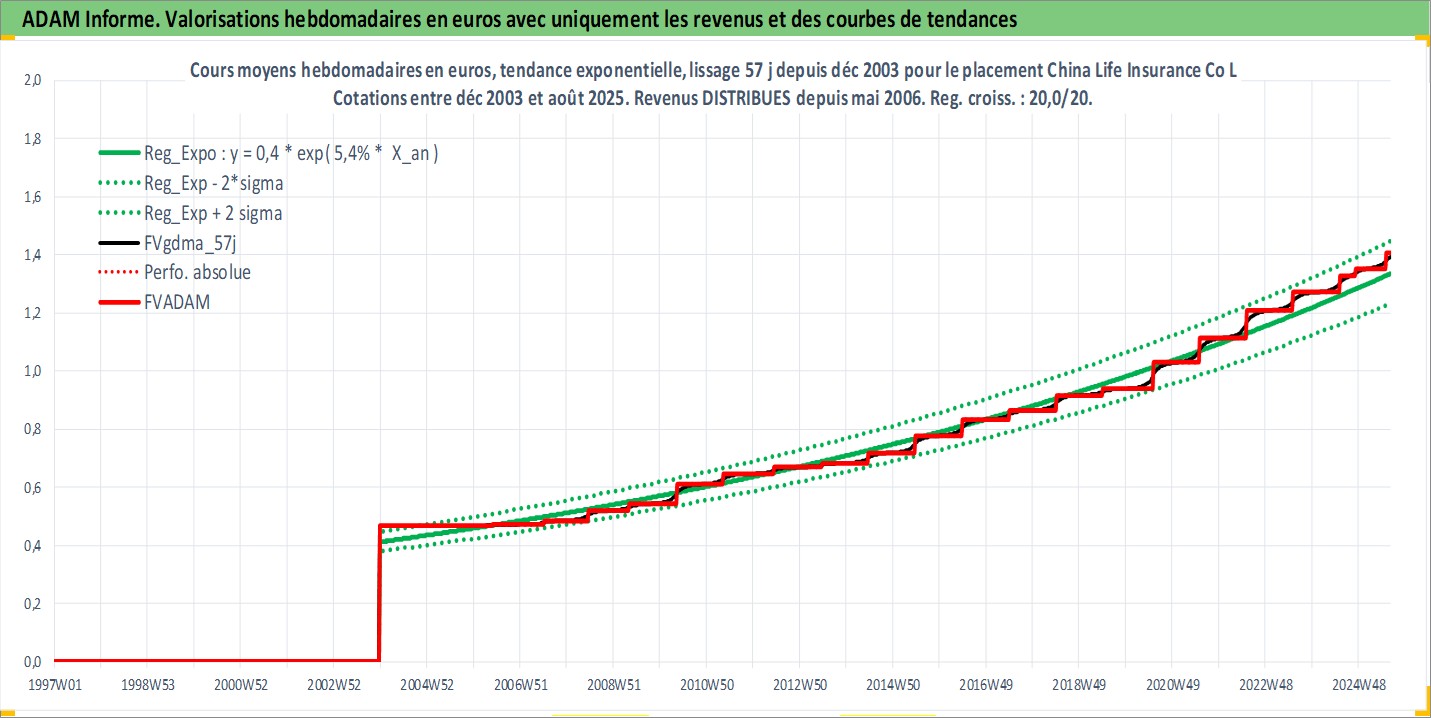This screenshot has width=1431, height=718.
Task: Click y-axis label 1,4
Action: click(31, 255)
